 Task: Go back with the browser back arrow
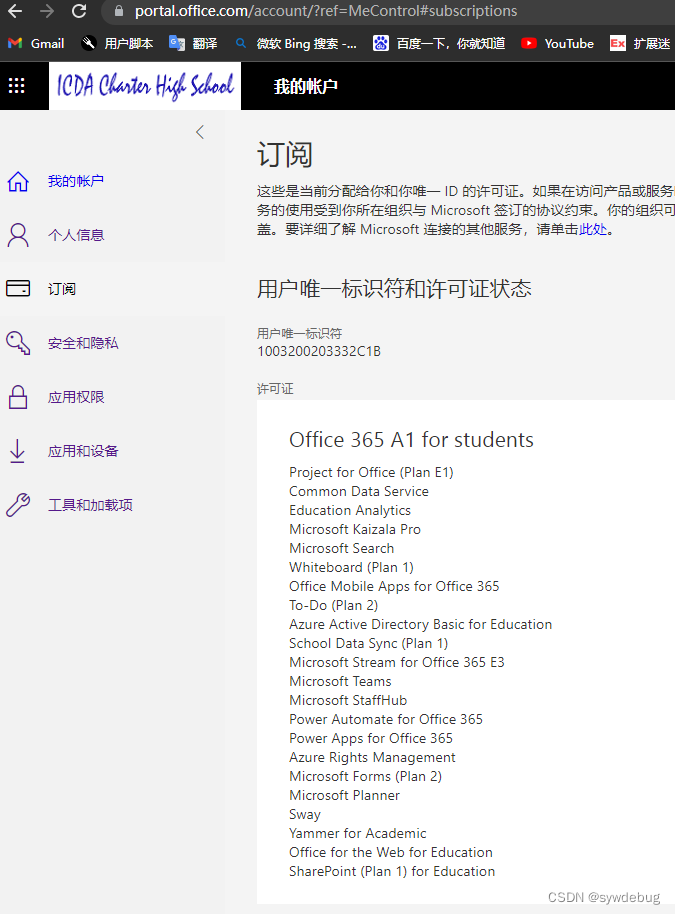click(x=15, y=11)
